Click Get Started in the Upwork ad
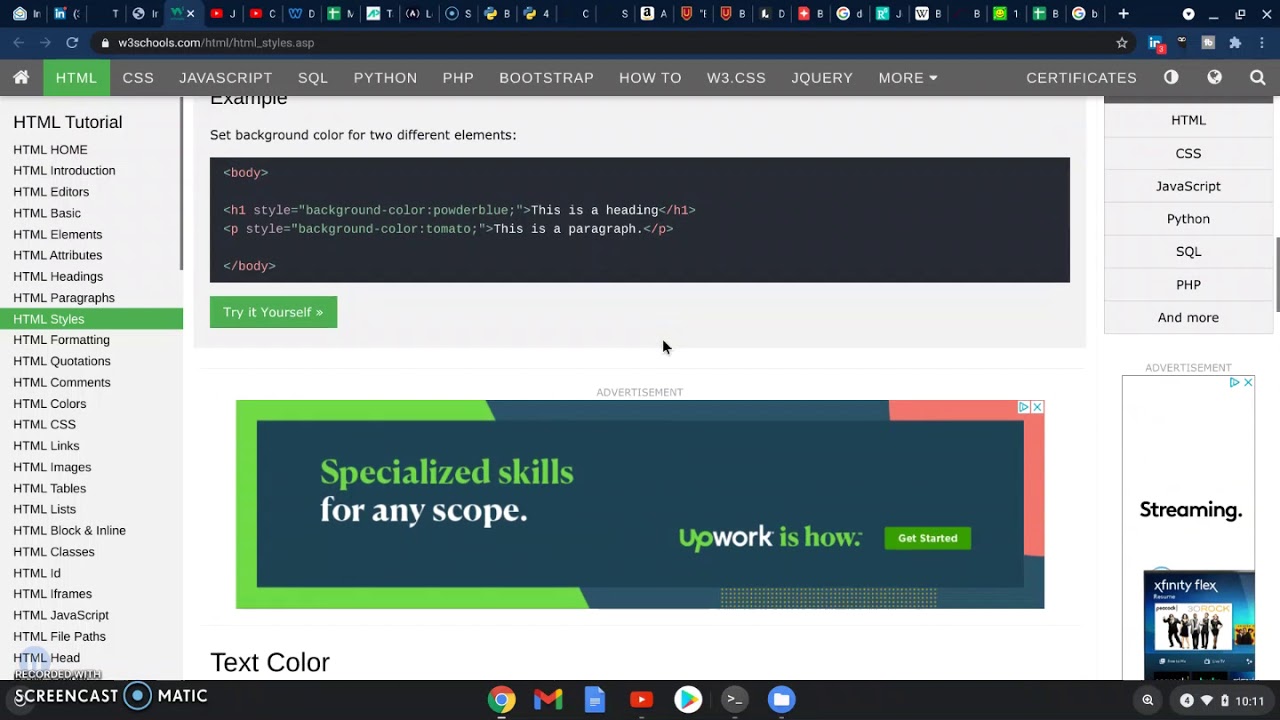This screenshot has height=720, width=1280. point(927,538)
